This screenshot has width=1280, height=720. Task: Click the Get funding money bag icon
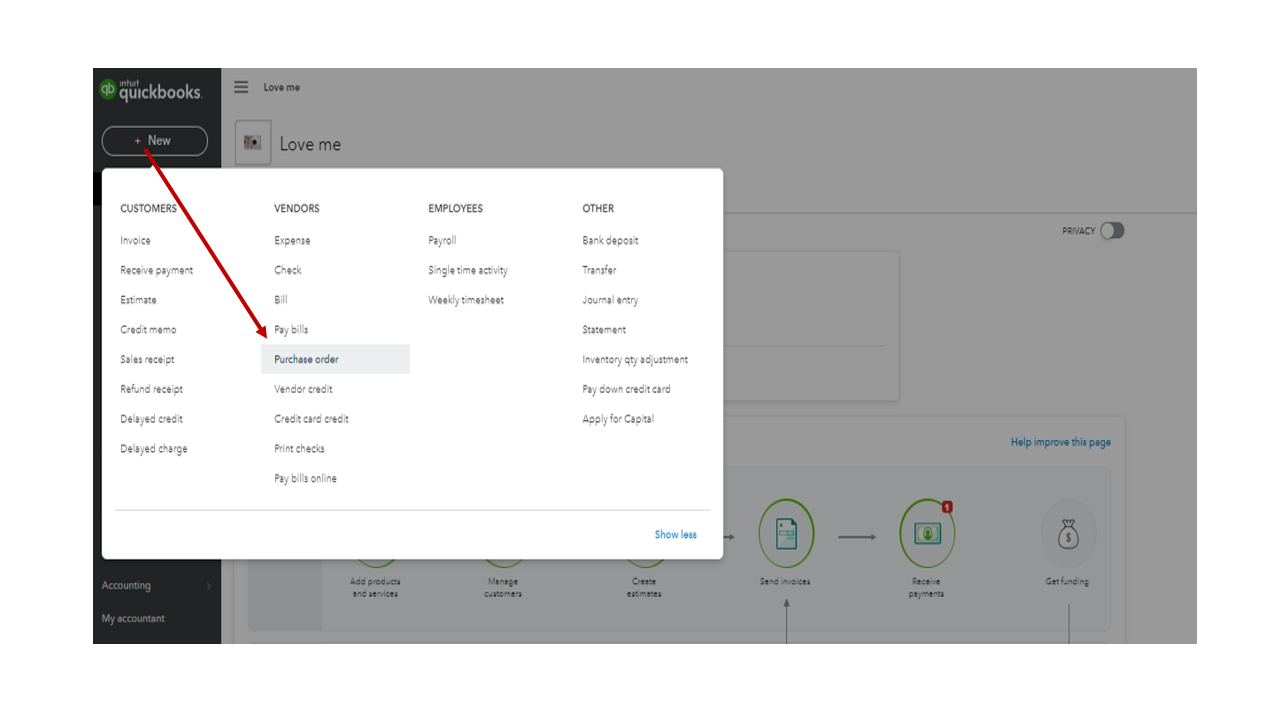1066,533
